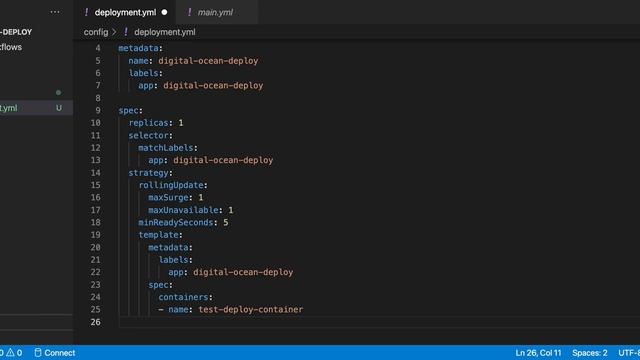Click 'maxSurge: 1' on line 16

[x=176, y=198]
